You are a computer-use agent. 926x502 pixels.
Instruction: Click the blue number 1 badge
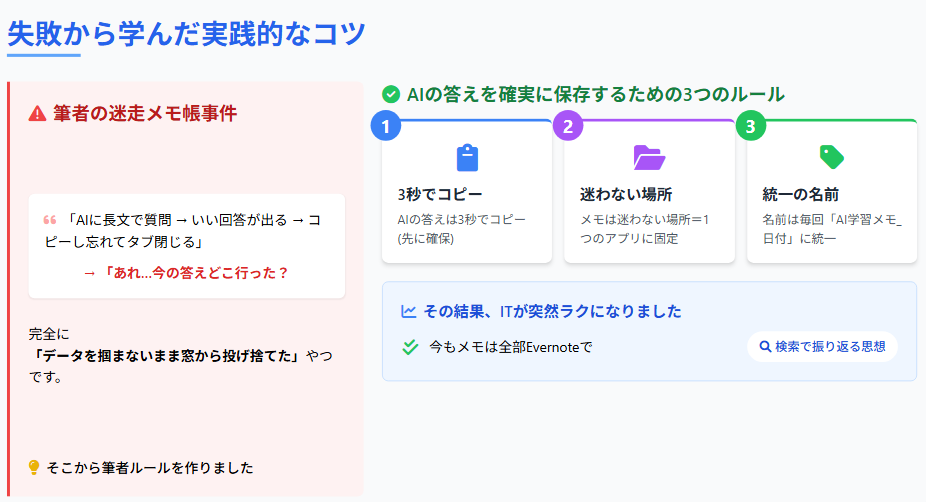tap(385, 126)
